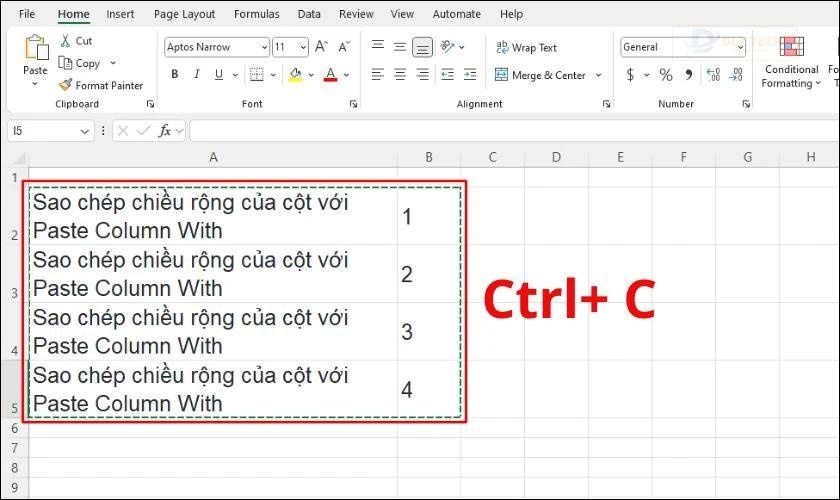Switch to the Formulas tab

(x=257, y=14)
